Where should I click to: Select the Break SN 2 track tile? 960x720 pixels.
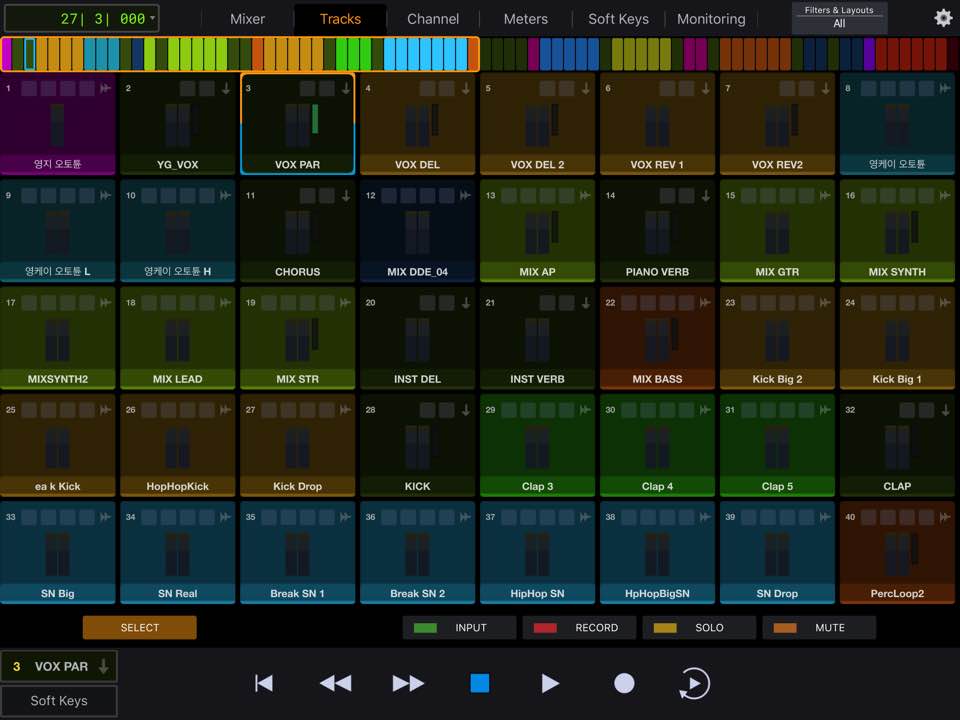417,553
